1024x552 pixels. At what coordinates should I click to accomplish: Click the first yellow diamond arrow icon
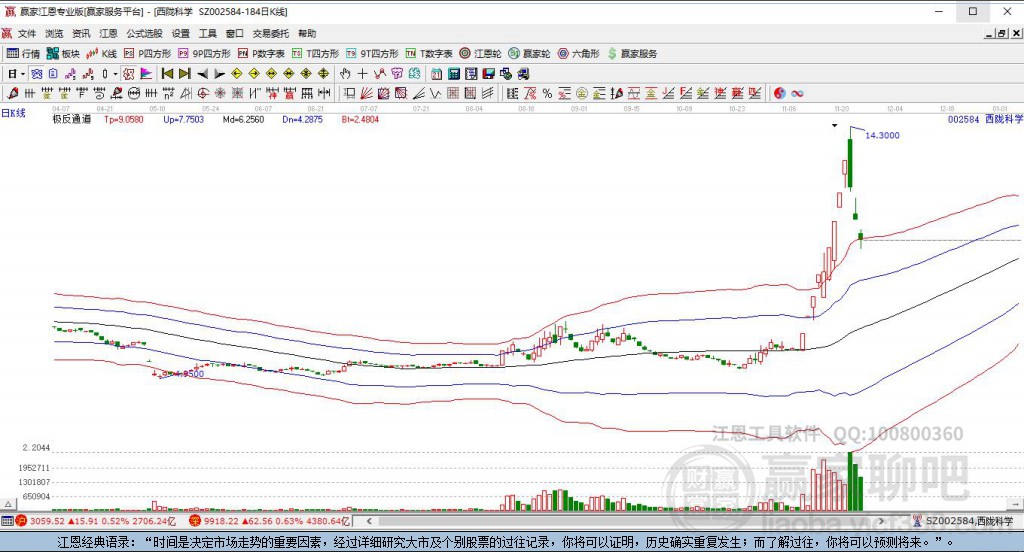tap(237, 74)
